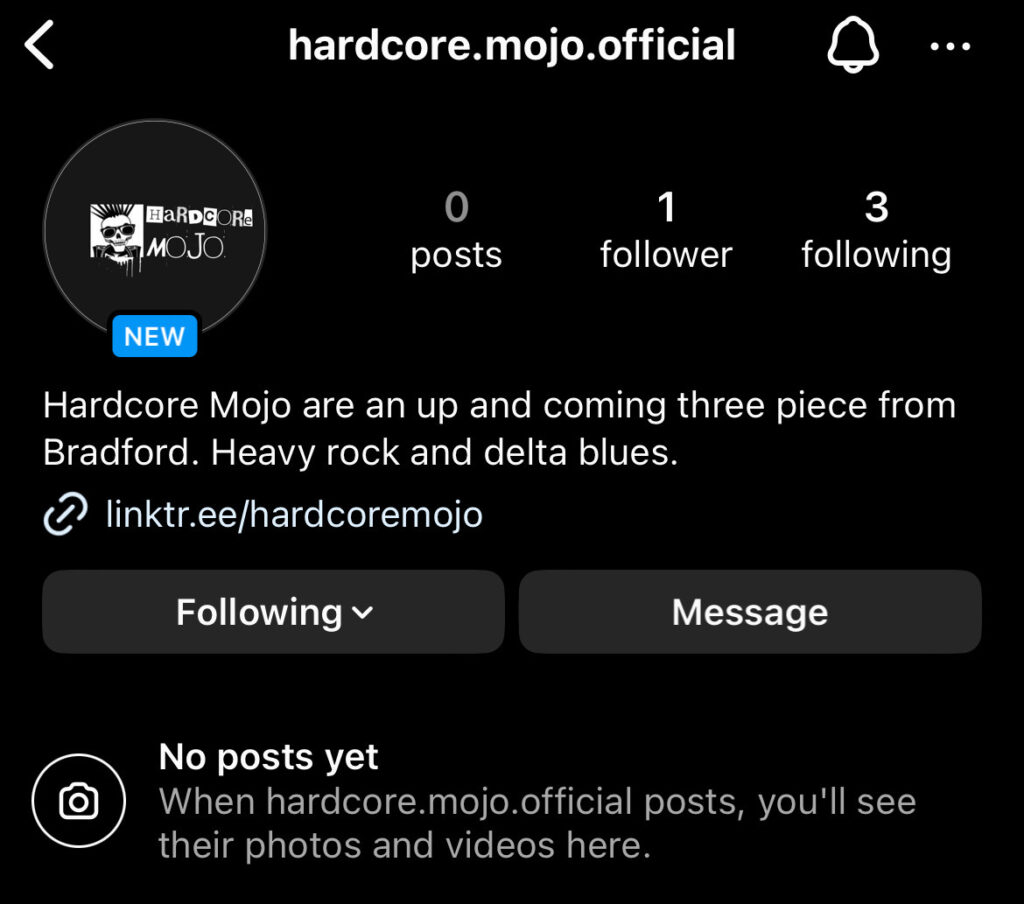The image size is (1024, 904).
Task: Tap the skull logo in profile picture
Action: [x=116, y=238]
